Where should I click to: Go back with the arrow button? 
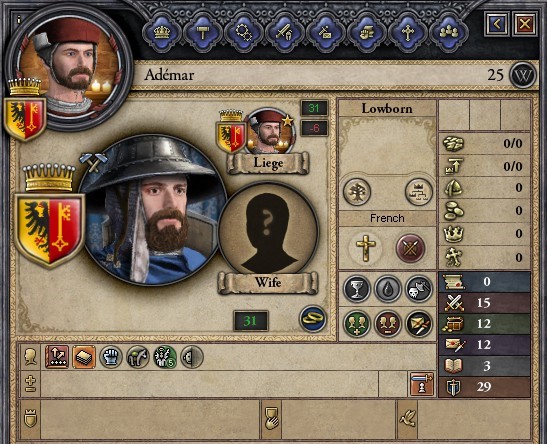click(497, 24)
